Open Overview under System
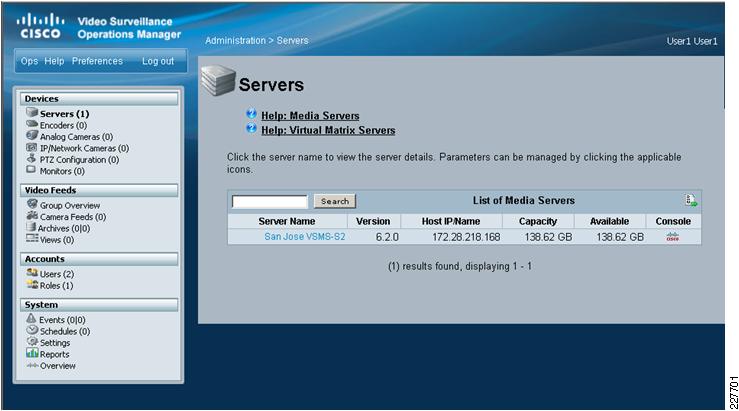This screenshot has height=411, width=739. coord(57,366)
